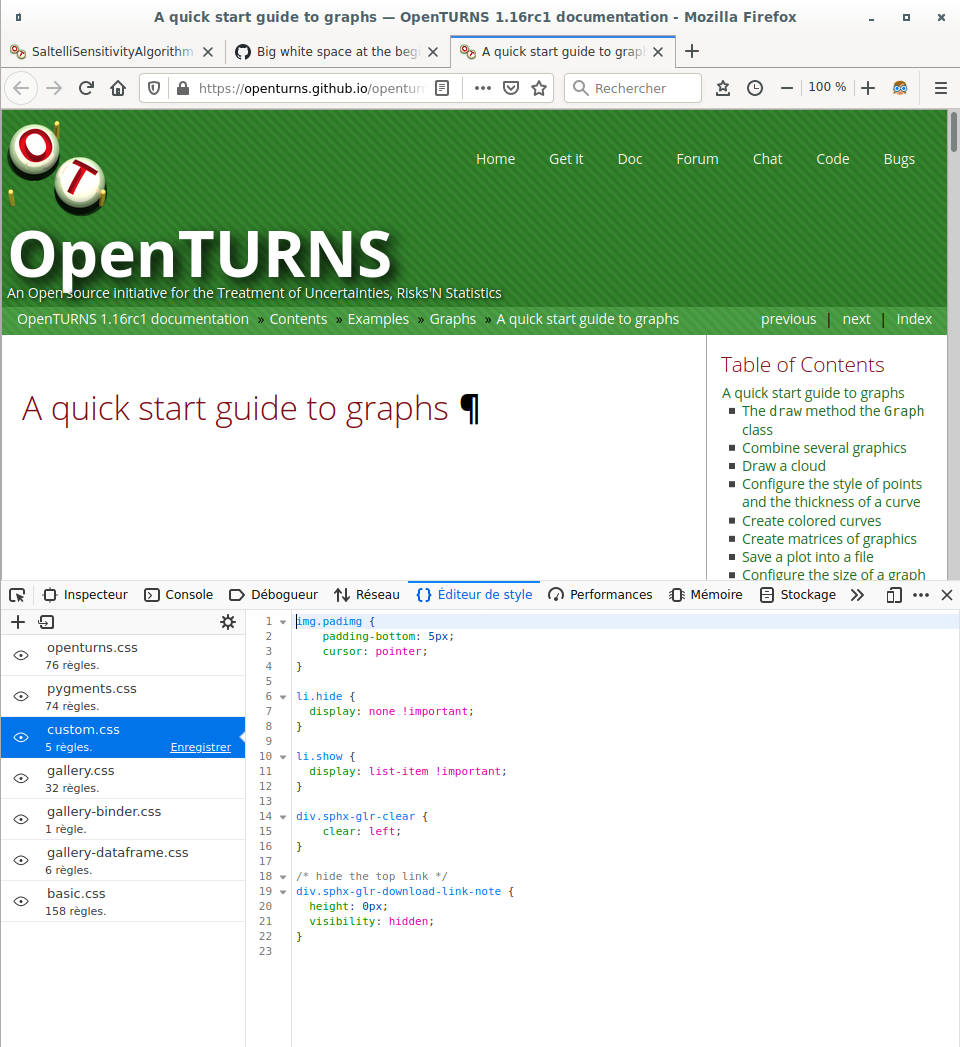Collapse the img.padimg rule at line 1
This screenshot has width=960, height=1047.
(x=282, y=621)
